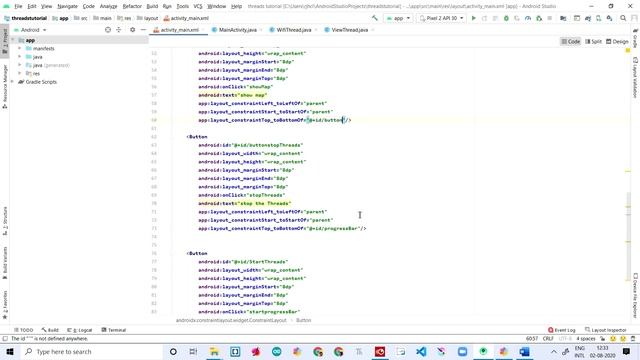The image size is (640, 360).
Task: Switch to MainActivity.java tab
Action: (x=238, y=30)
